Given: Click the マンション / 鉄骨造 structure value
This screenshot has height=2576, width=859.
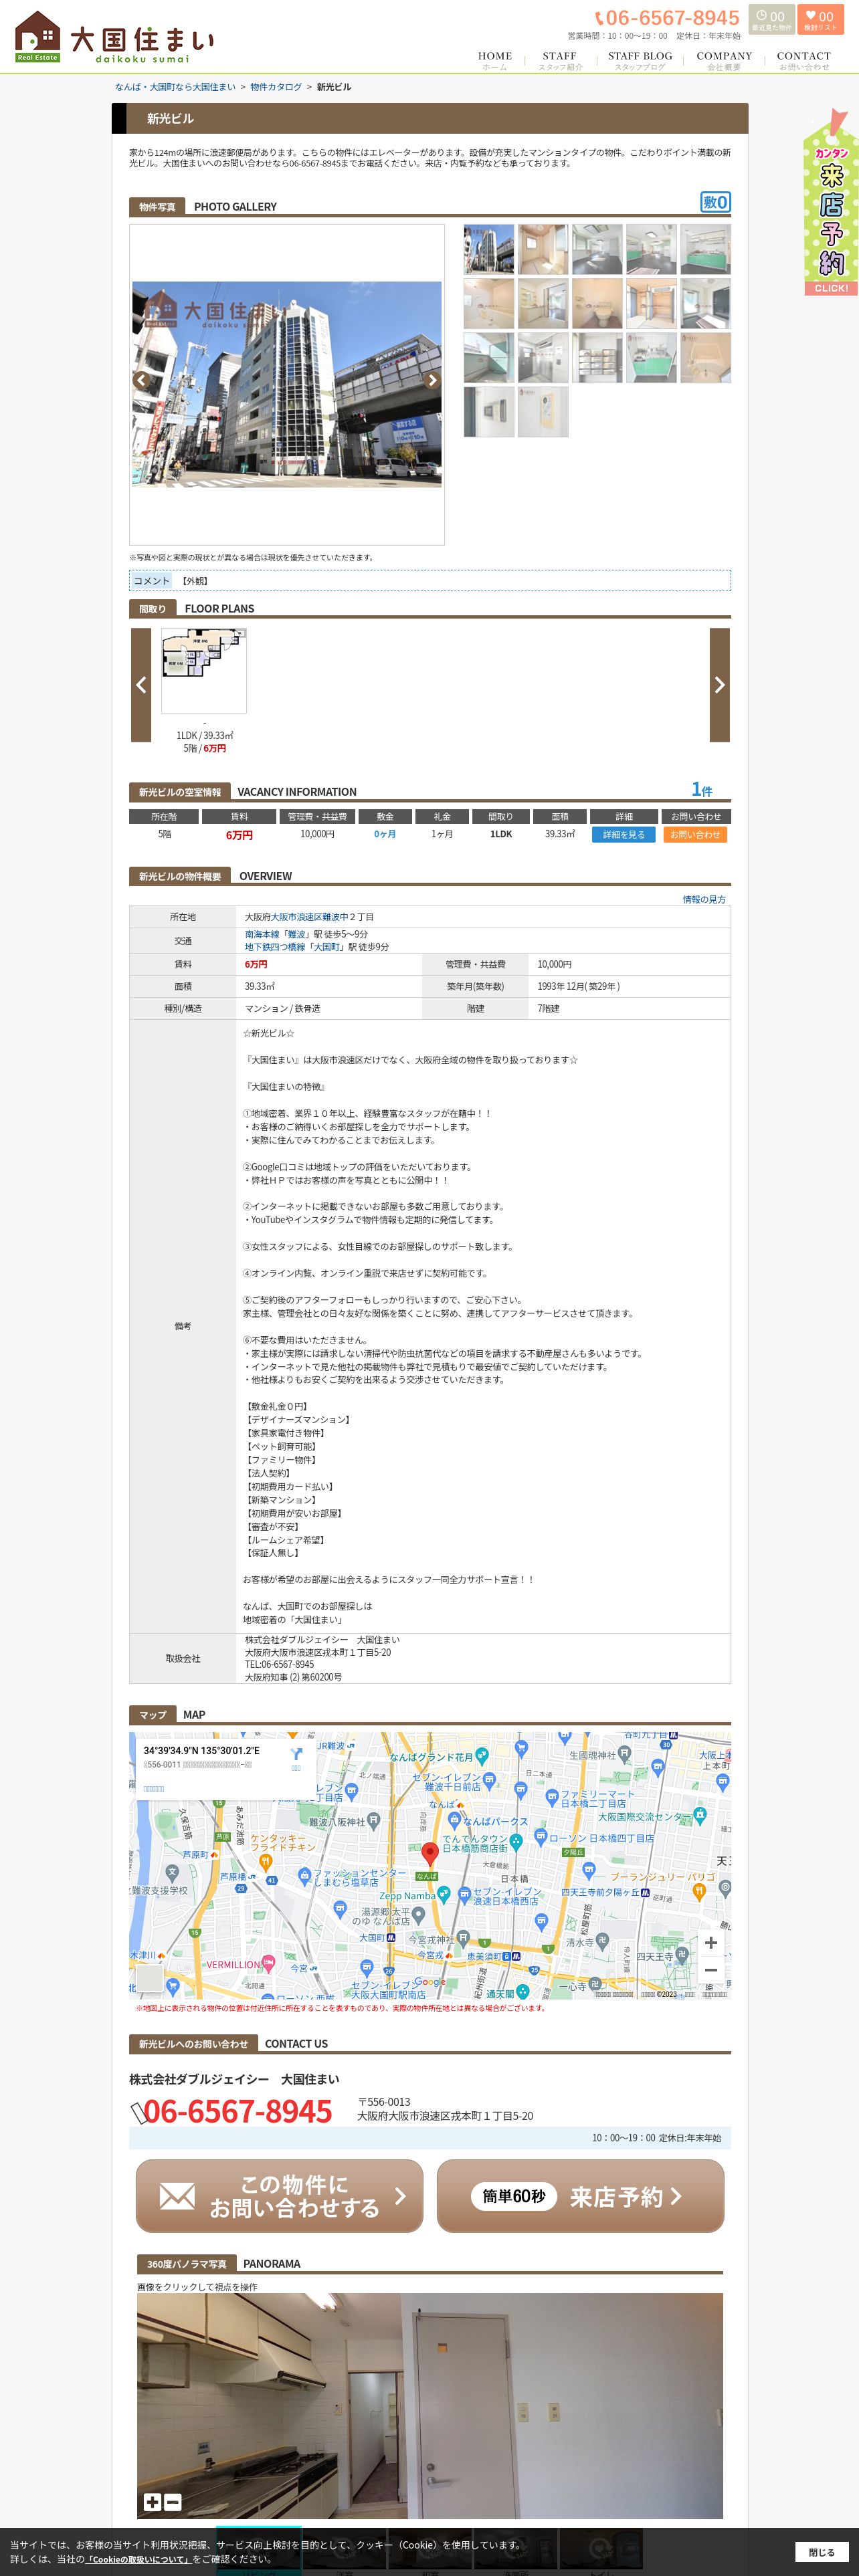Looking at the screenshot, I should point(283,1008).
